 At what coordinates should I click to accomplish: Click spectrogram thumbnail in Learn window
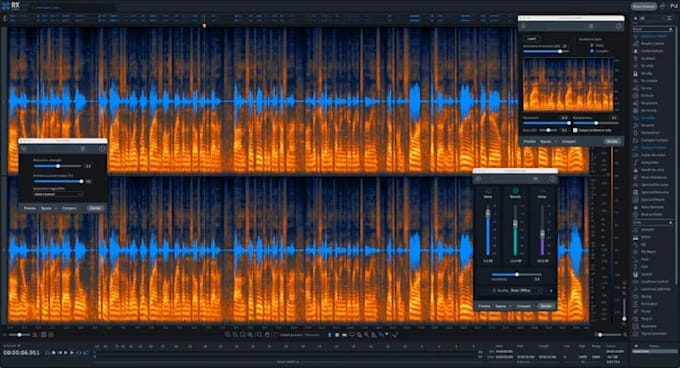click(x=568, y=85)
